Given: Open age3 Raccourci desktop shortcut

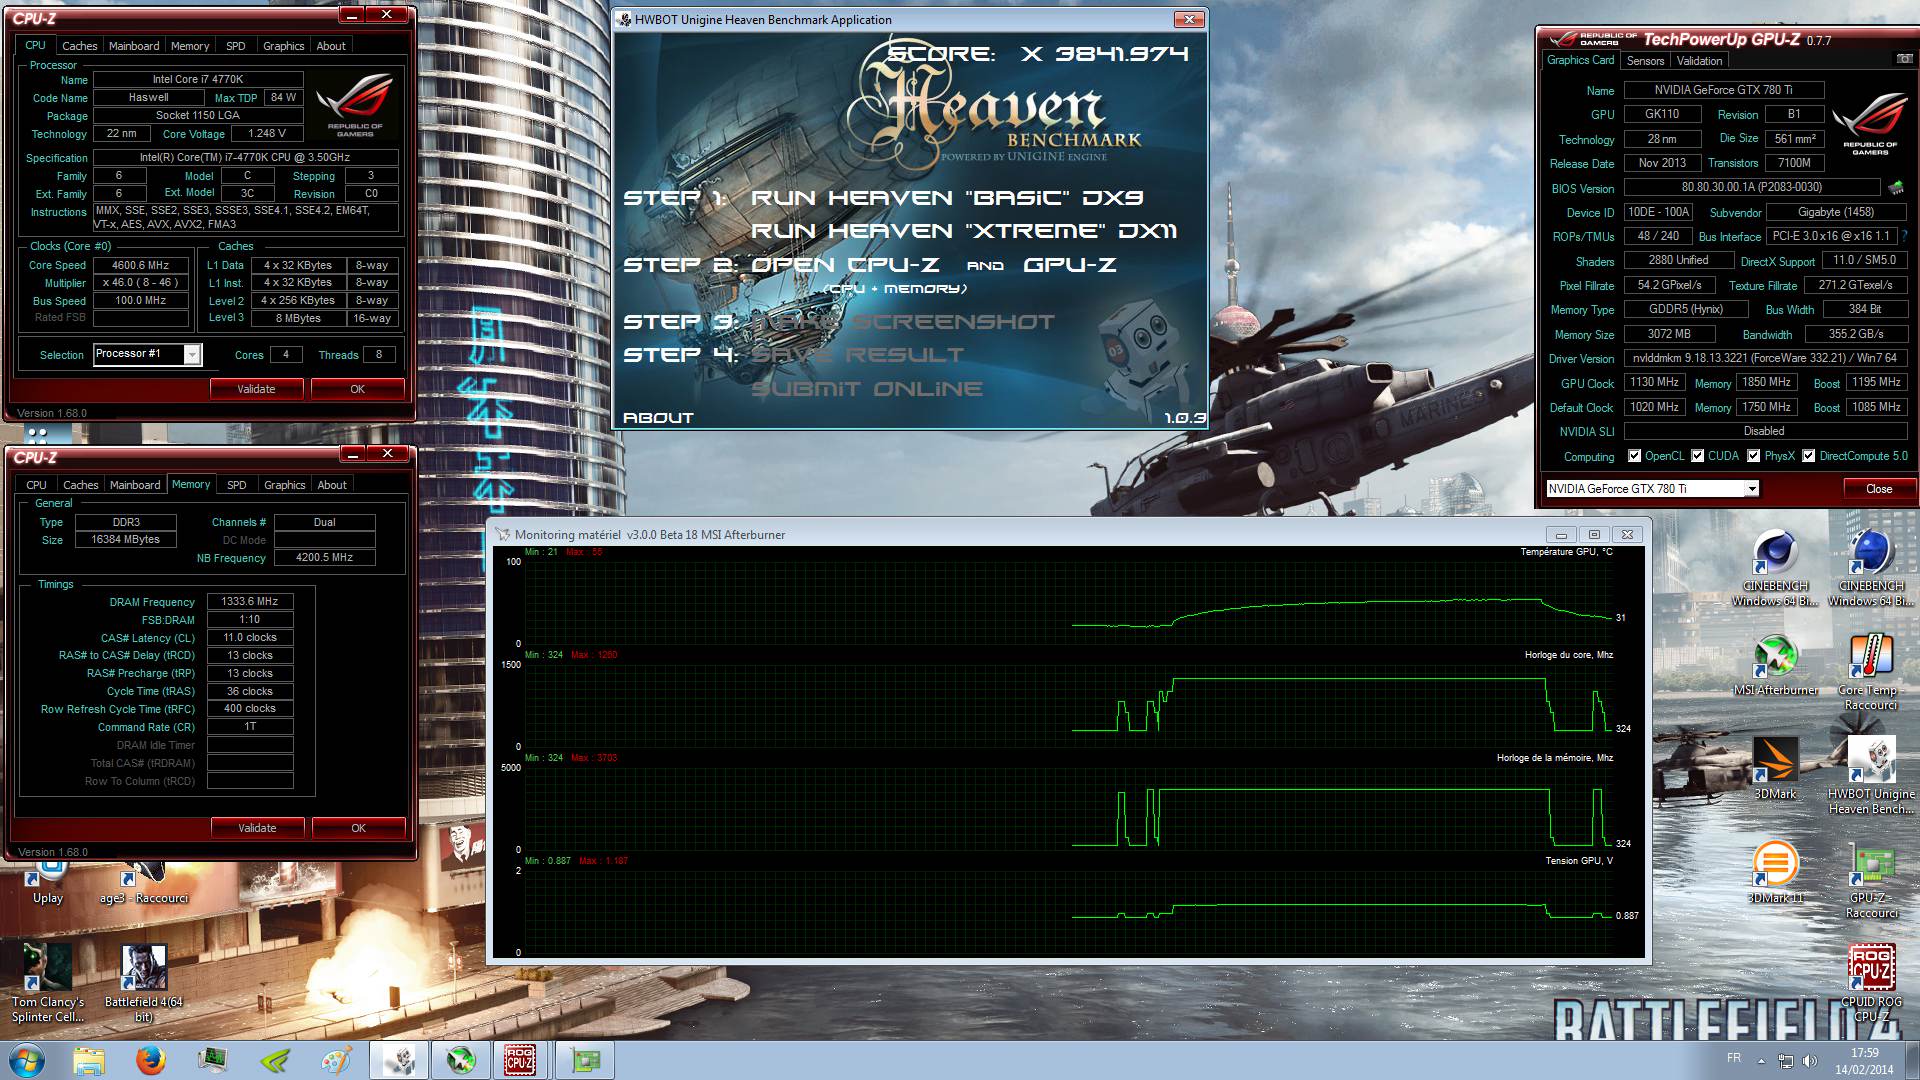Looking at the screenshot, I should [x=144, y=882].
